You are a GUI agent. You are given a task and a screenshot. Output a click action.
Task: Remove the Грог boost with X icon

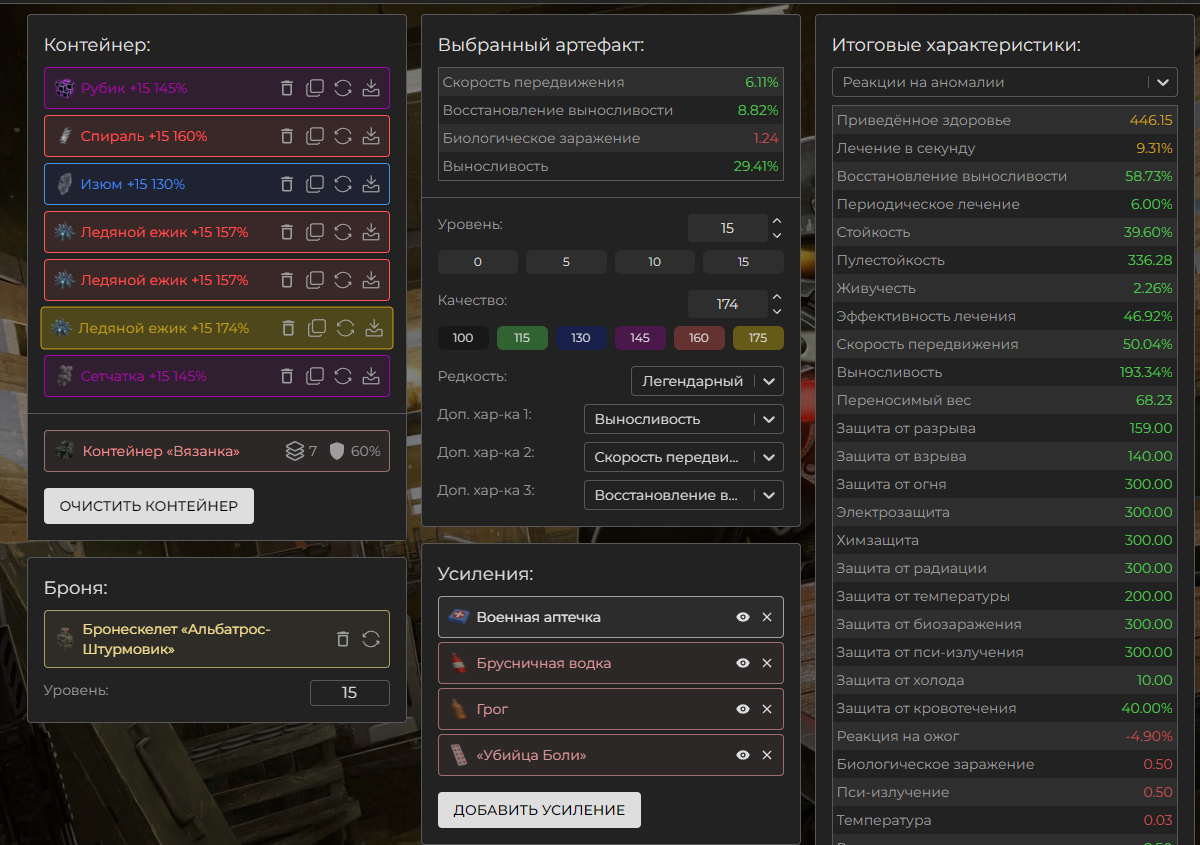[x=767, y=709]
